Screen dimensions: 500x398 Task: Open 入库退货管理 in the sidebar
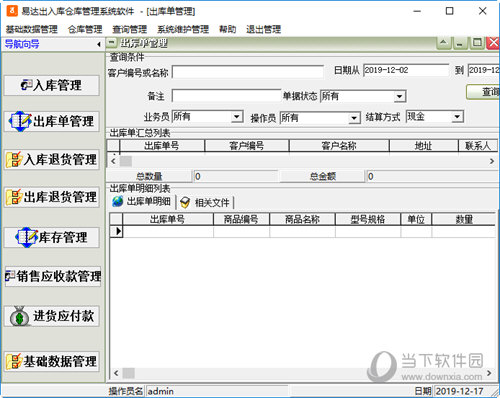[52, 160]
